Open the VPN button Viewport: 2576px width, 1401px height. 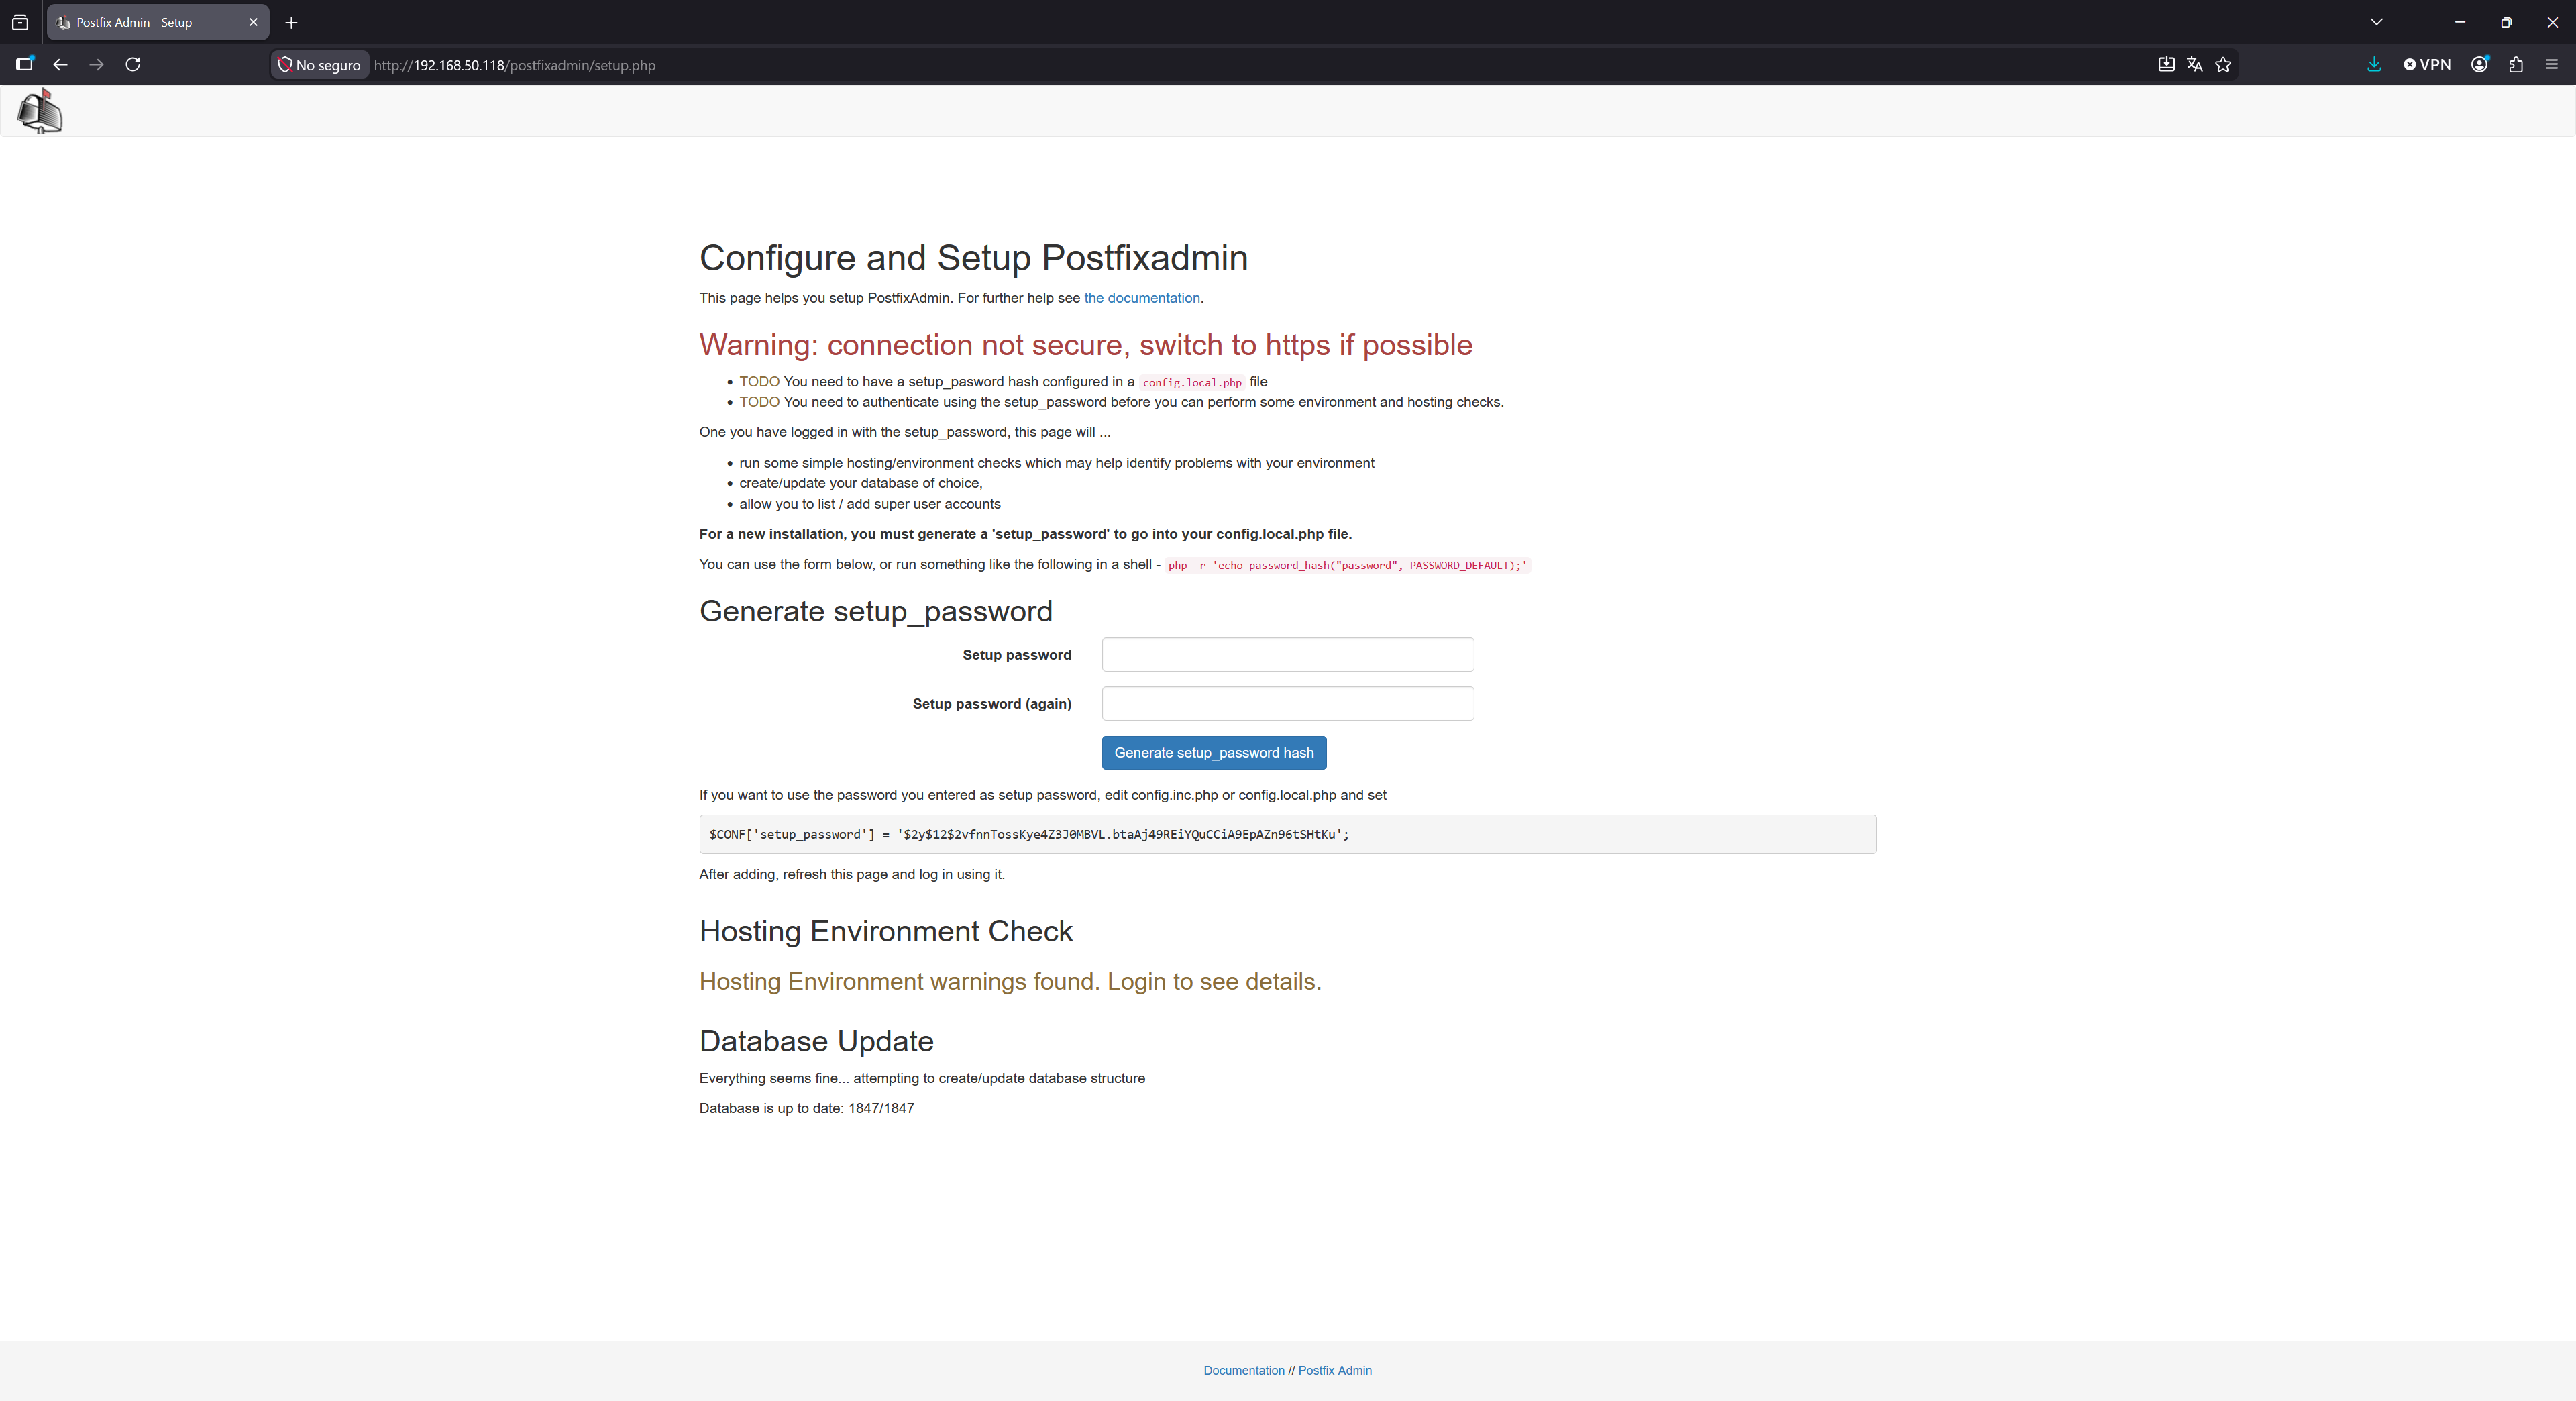[2427, 65]
